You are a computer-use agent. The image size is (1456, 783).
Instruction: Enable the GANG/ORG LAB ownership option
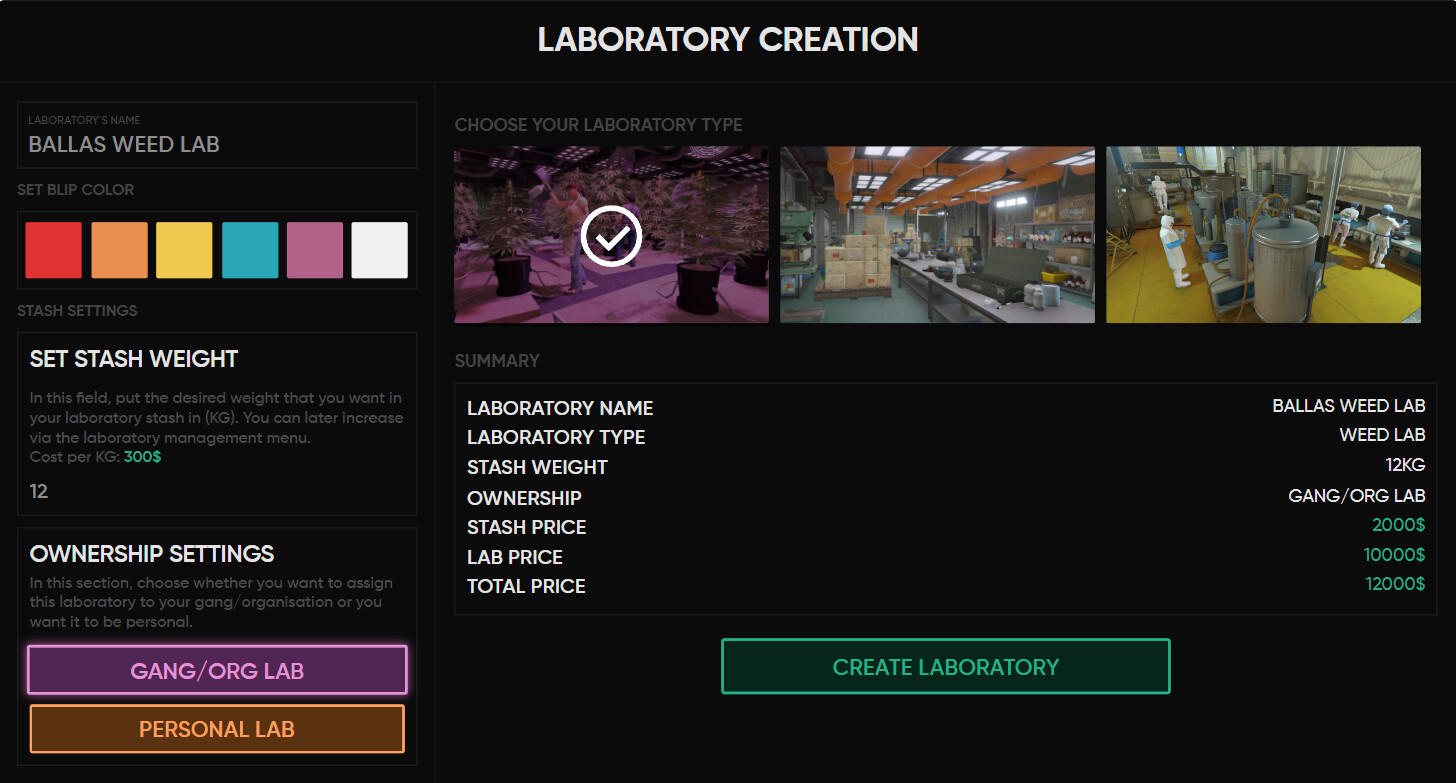[216, 669]
